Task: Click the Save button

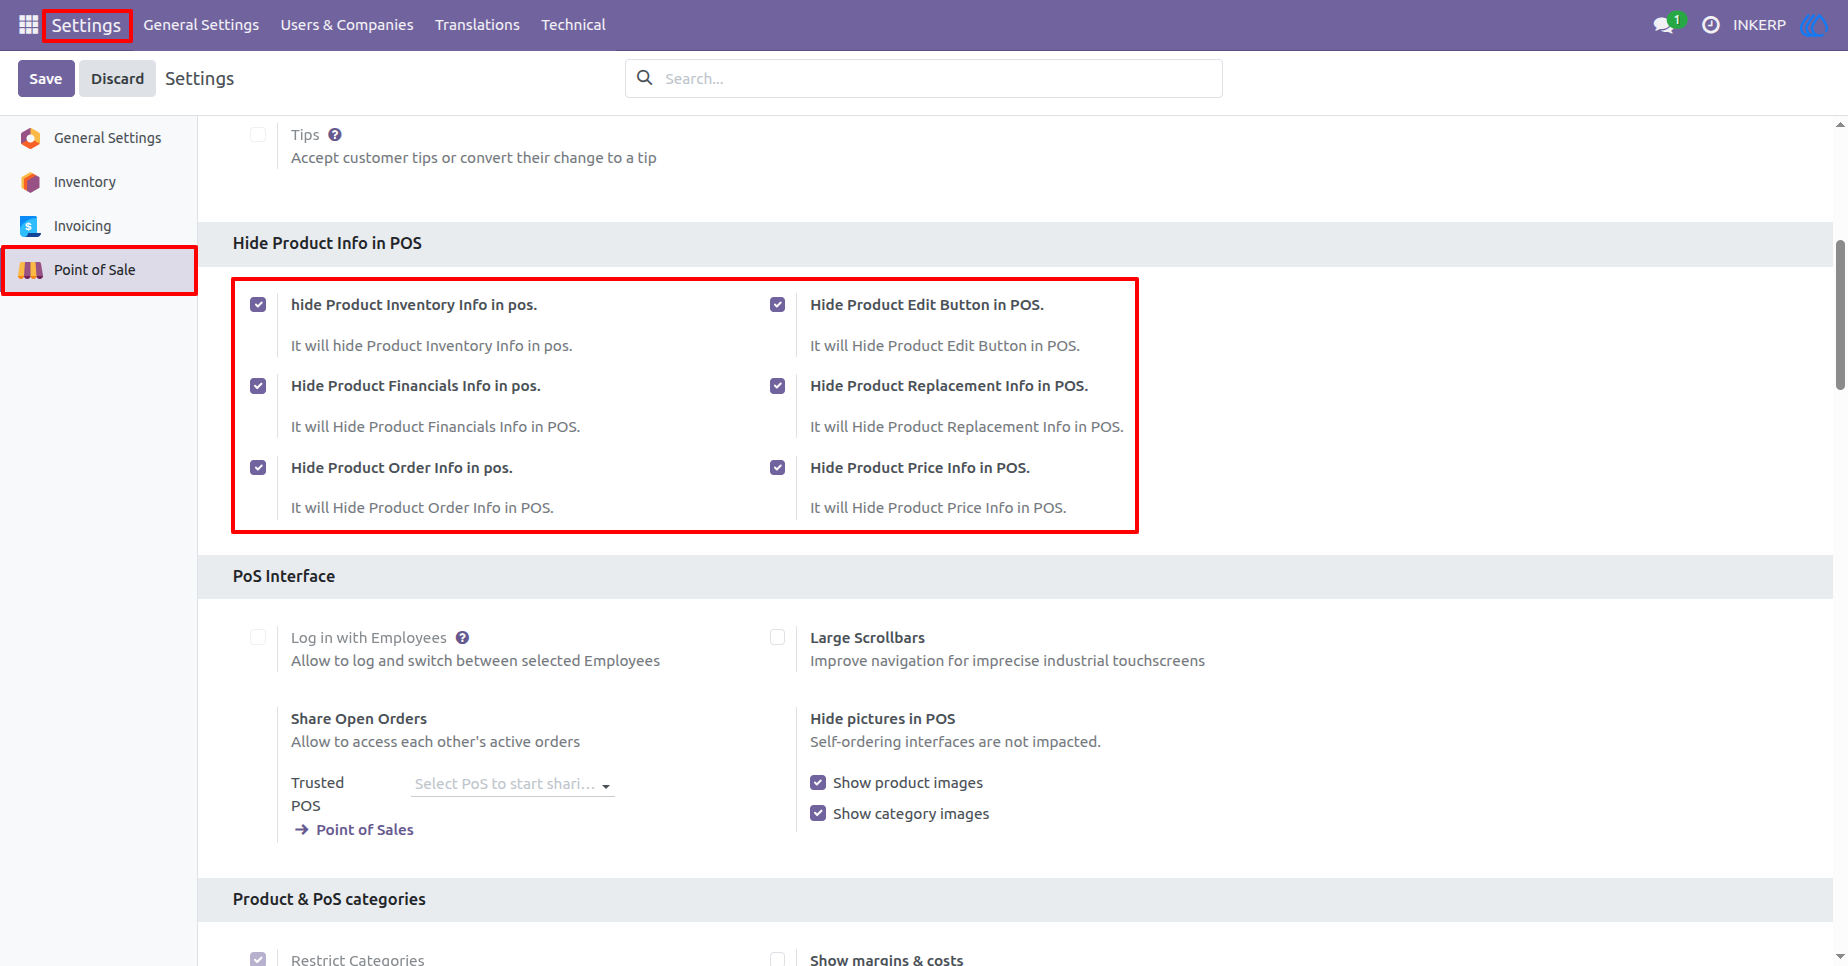Action: click(x=46, y=79)
